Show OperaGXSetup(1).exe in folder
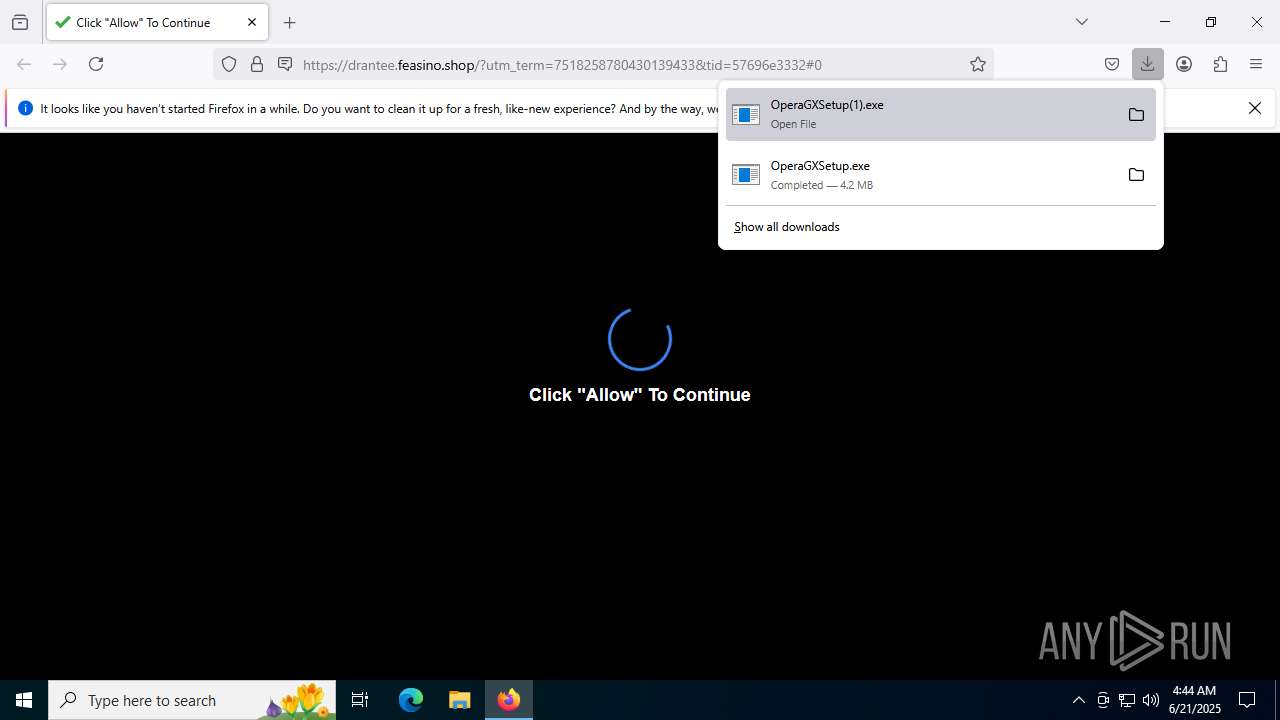Screen dimensions: 1280x720 tap(1136, 114)
